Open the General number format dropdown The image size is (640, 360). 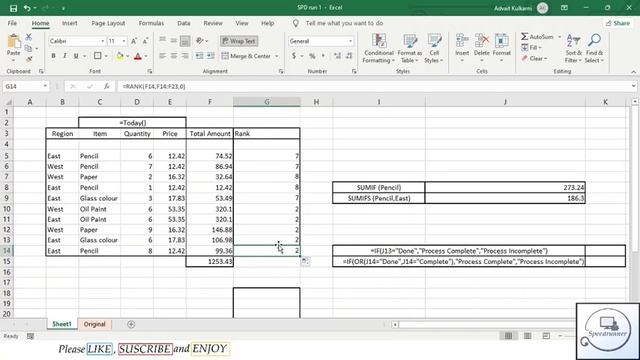(350, 41)
